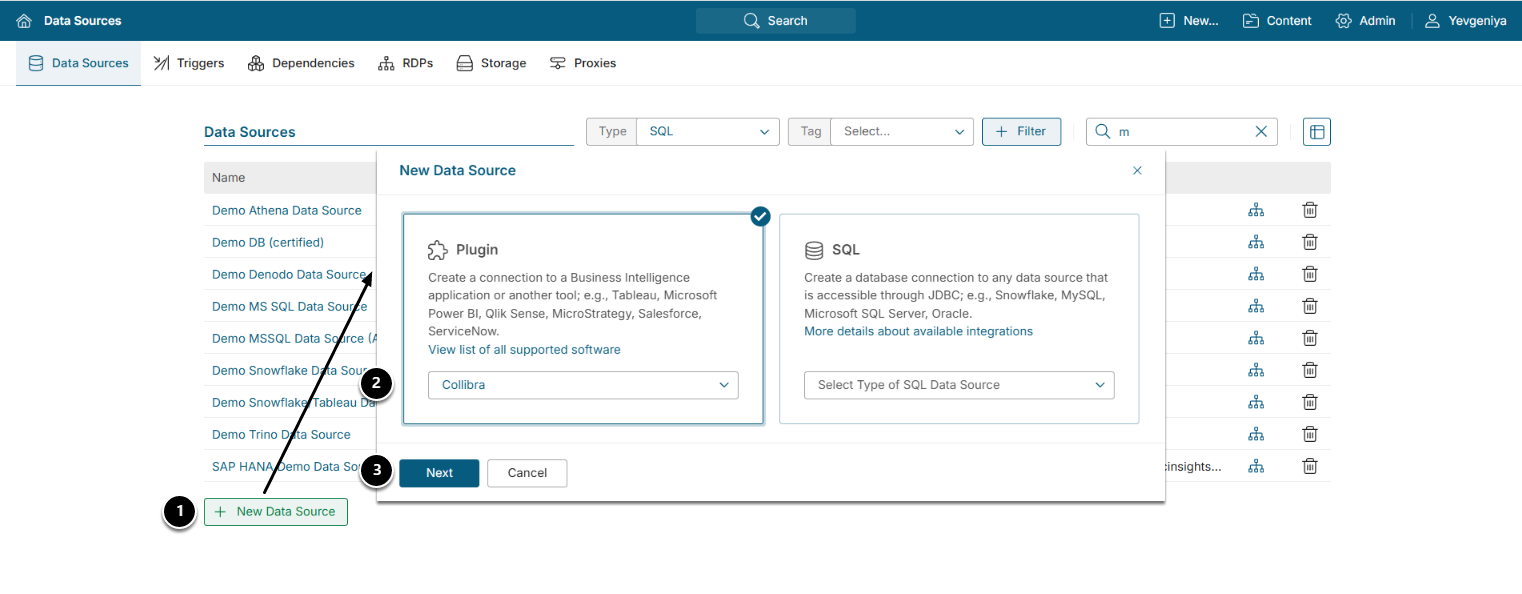The height and width of the screenshot is (594, 1522).
Task: Open View list of all supported software
Action: pos(524,350)
